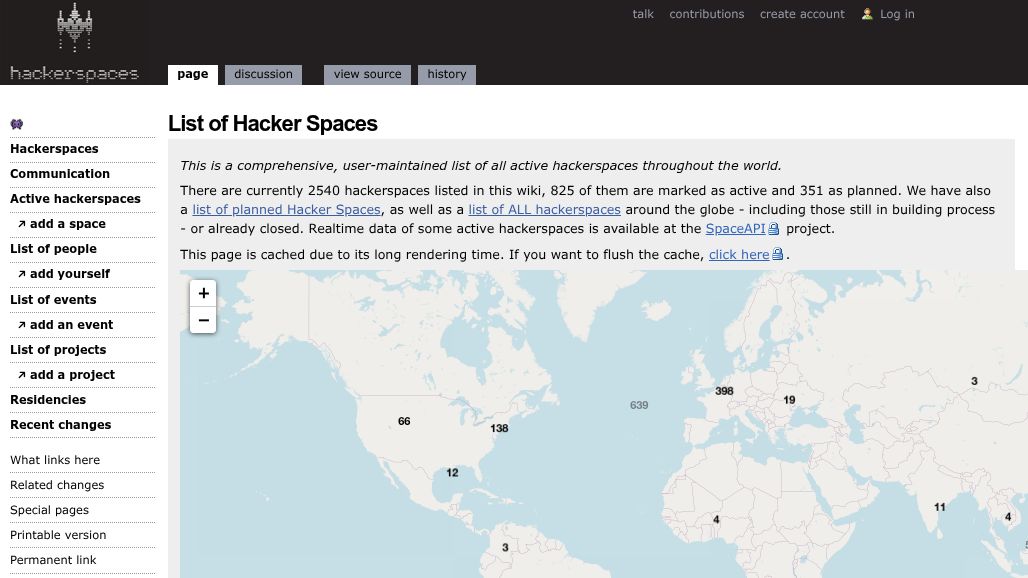Click lock icon beside click here link
Image resolution: width=1028 pixels, height=578 pixels.
point(778,254)
